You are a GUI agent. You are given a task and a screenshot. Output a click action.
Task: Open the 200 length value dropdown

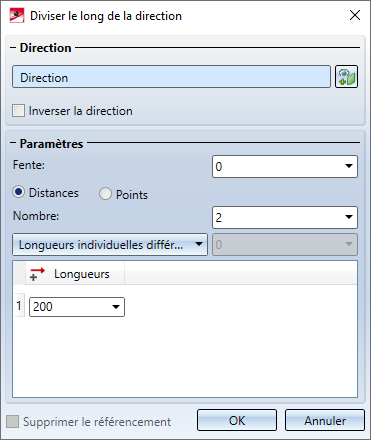pos(116,307)
